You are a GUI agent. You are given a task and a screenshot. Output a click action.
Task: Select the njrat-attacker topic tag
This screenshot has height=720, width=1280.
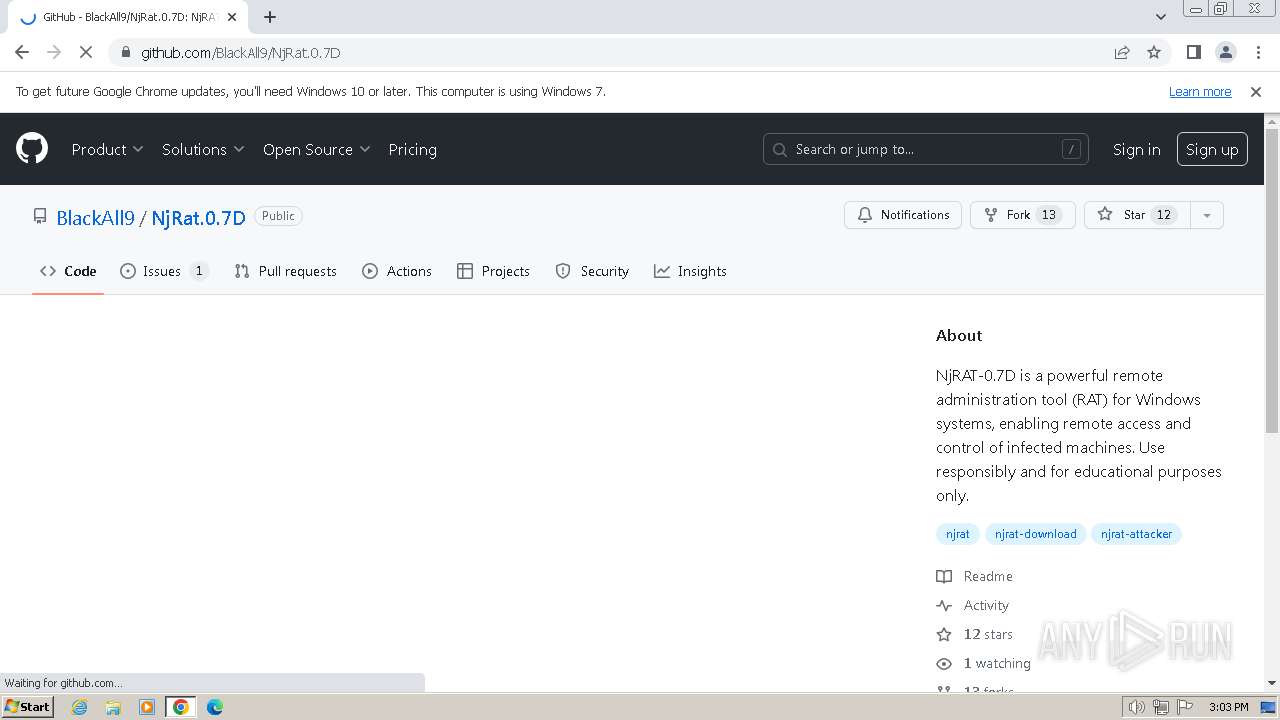click(x=1136, y=534)
